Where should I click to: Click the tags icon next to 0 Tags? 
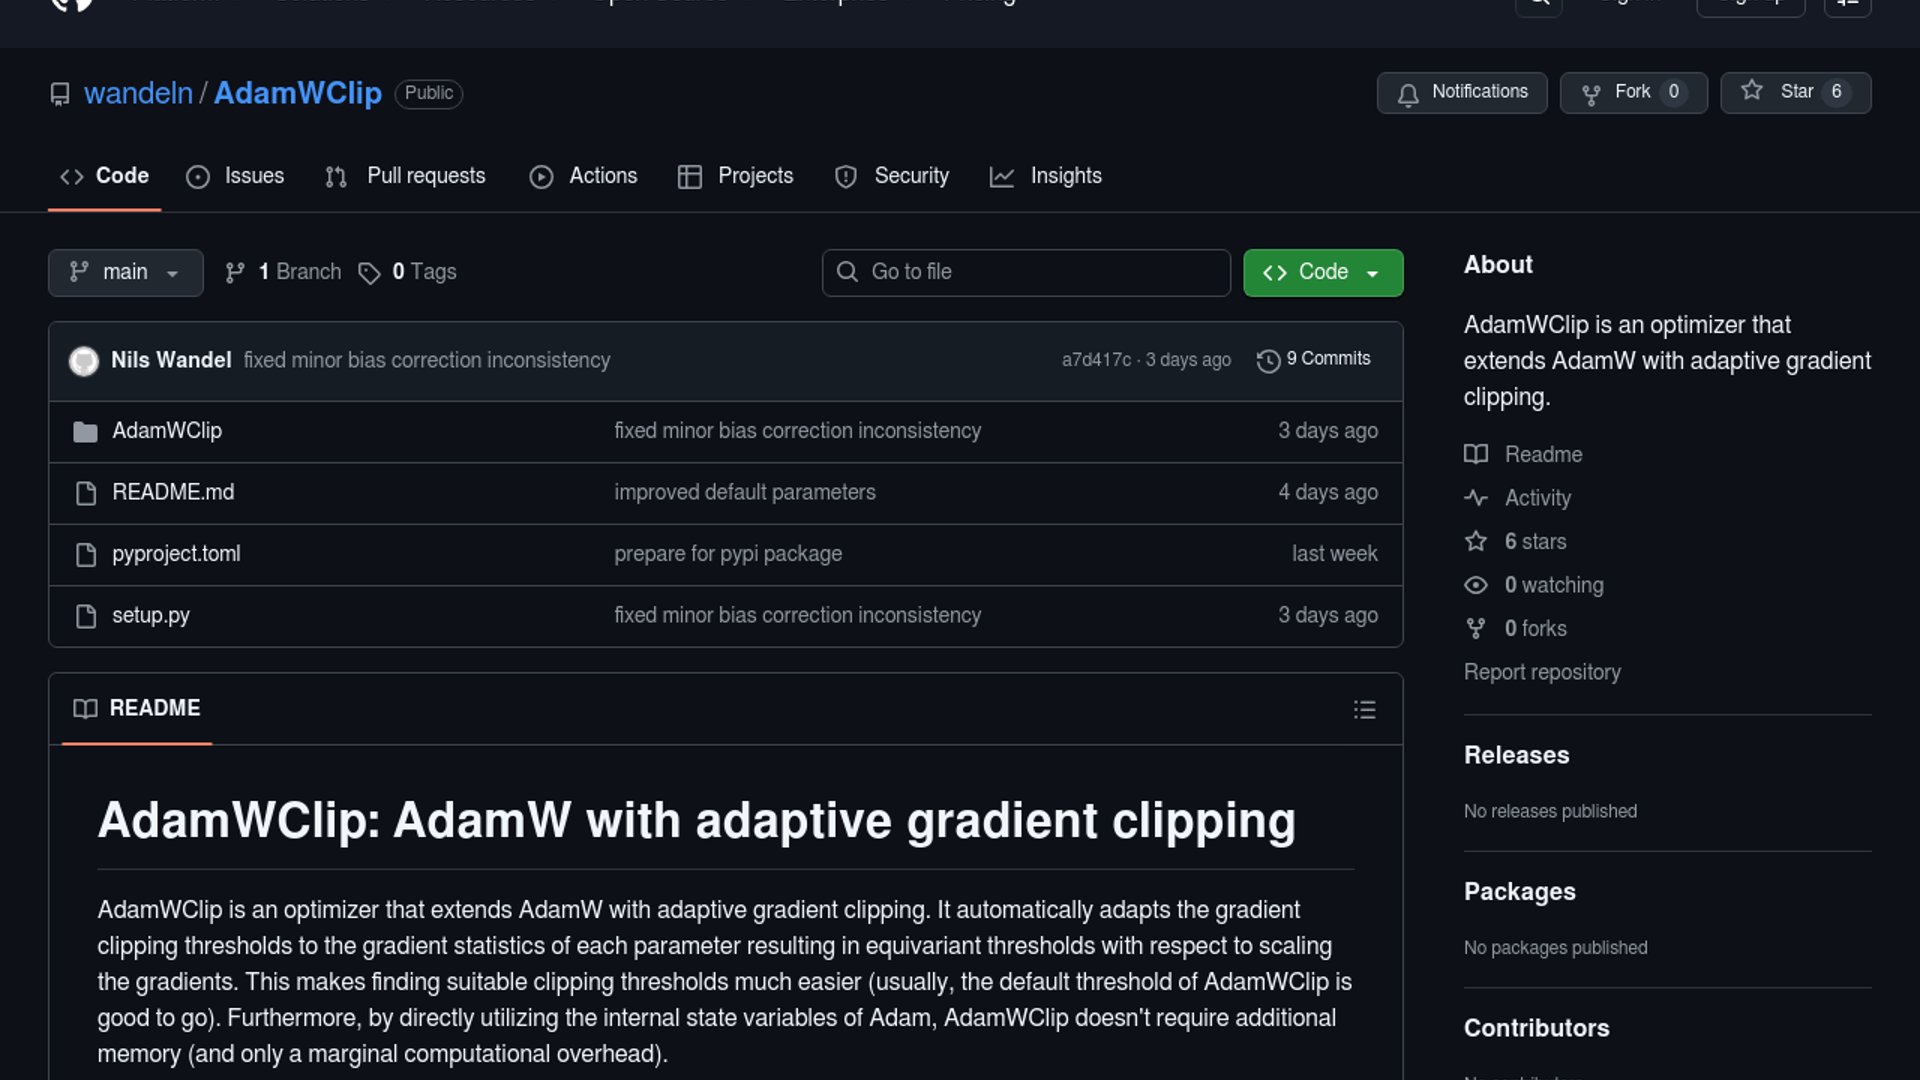coord(369,273)
